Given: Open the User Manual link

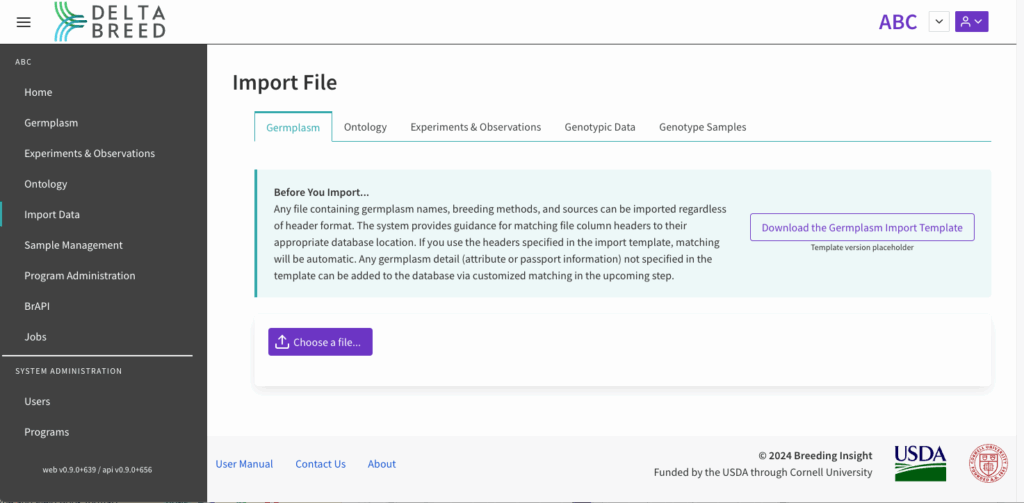Looking at the screenshot, I should tap(244, 464).
